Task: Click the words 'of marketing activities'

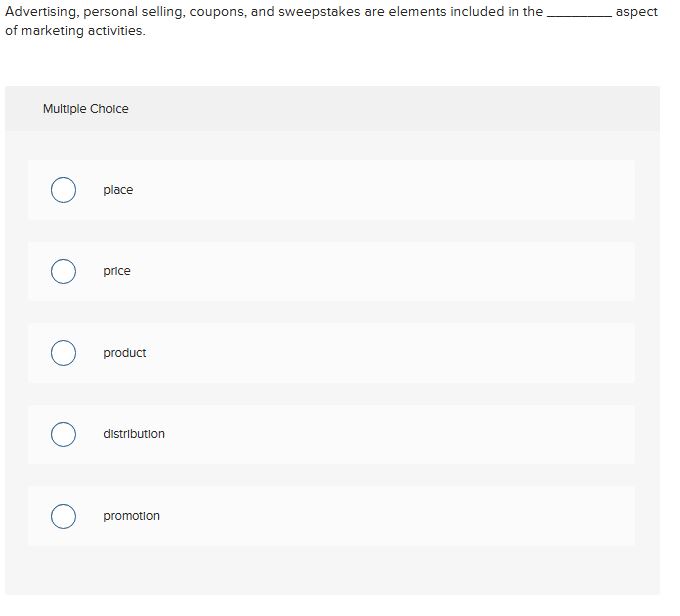Action: tap(75, 31)
